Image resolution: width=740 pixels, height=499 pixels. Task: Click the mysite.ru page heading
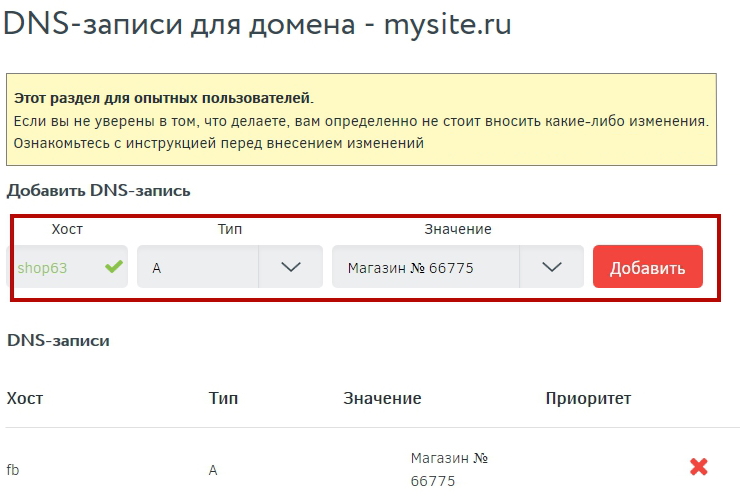pos(257,25)
